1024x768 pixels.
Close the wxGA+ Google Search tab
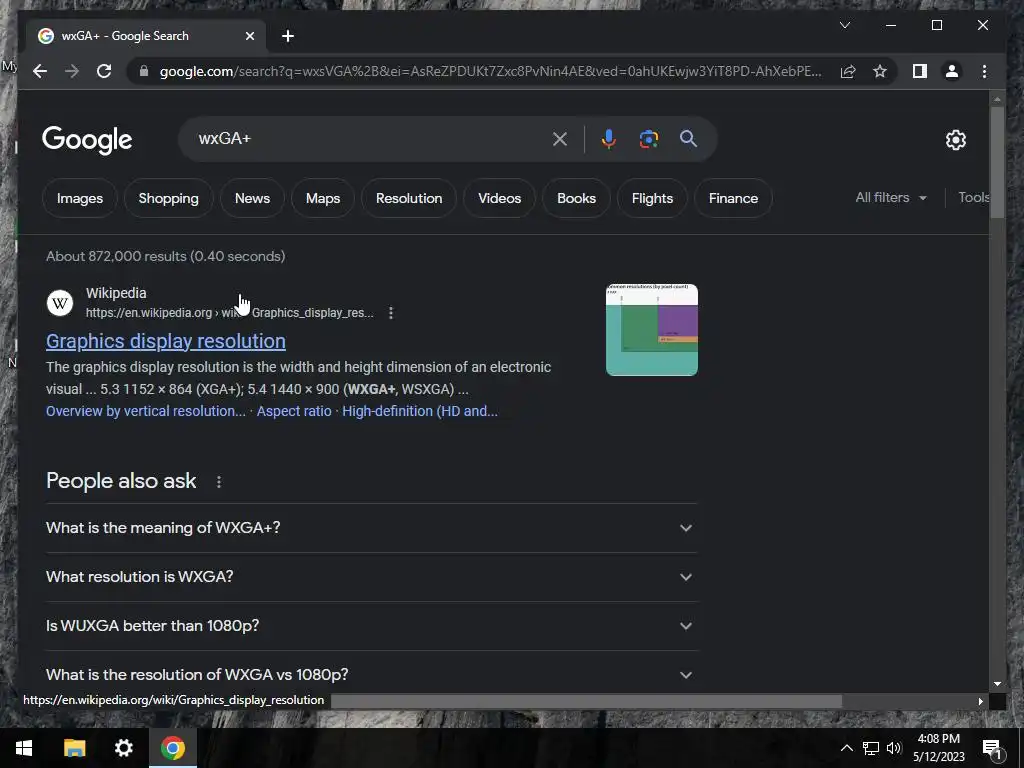[249, 36]
